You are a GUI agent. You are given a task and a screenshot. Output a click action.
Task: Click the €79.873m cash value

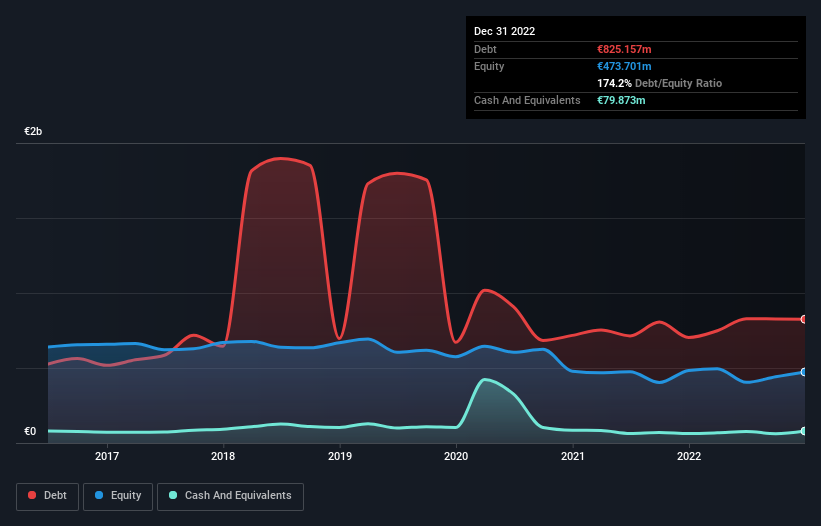pos(621,100)
